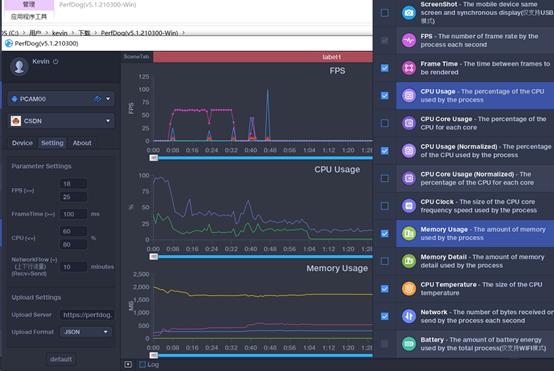The width and height of the screenshot is (554, 371).
Task: Open the Upload Format JSON dropdown
Action: [x=86, y=332]
